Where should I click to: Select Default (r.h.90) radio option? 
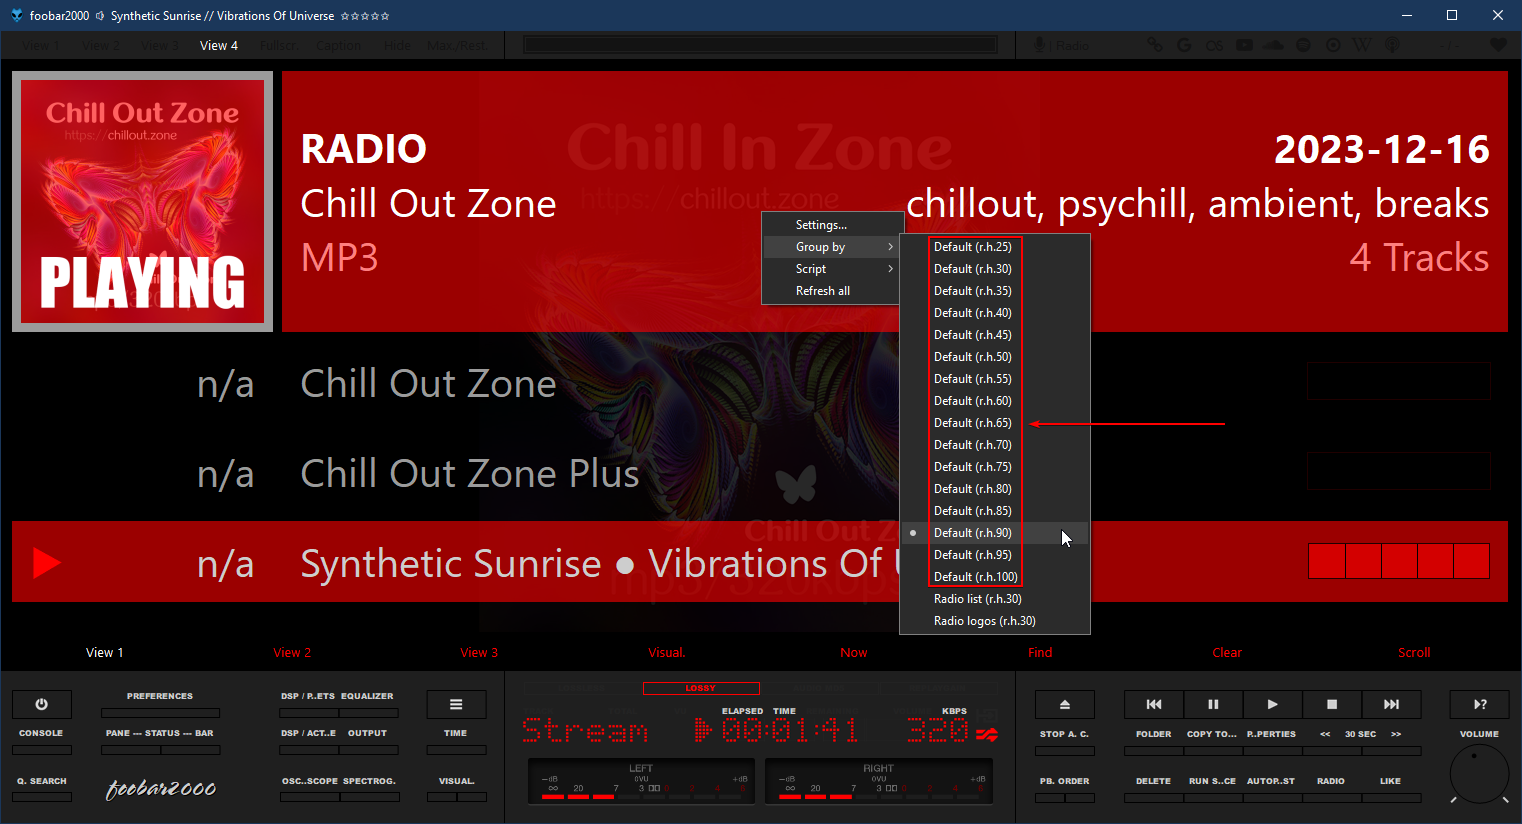tap(972, 533)
